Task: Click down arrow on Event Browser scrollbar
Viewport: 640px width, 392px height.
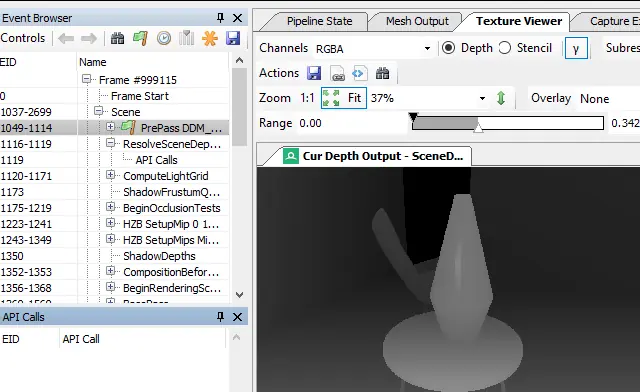Action: (x=240, y=294)
